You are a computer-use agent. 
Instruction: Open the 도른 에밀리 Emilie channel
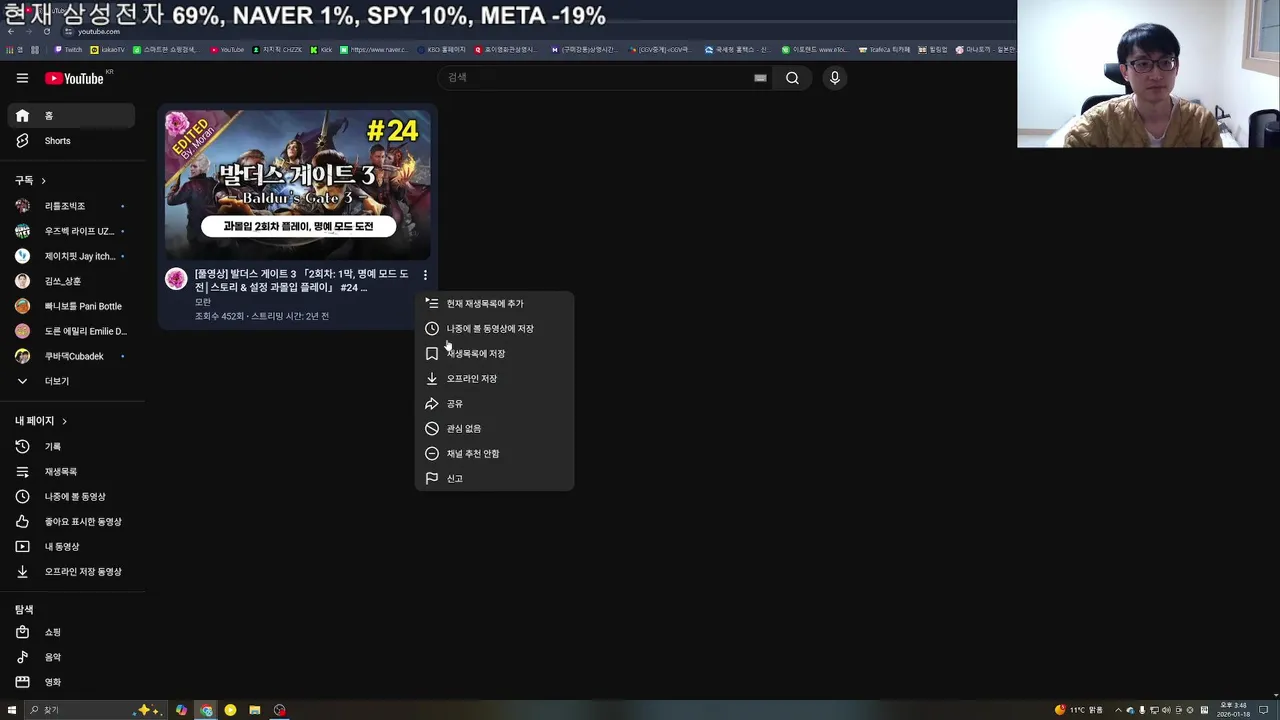[71, 331]
